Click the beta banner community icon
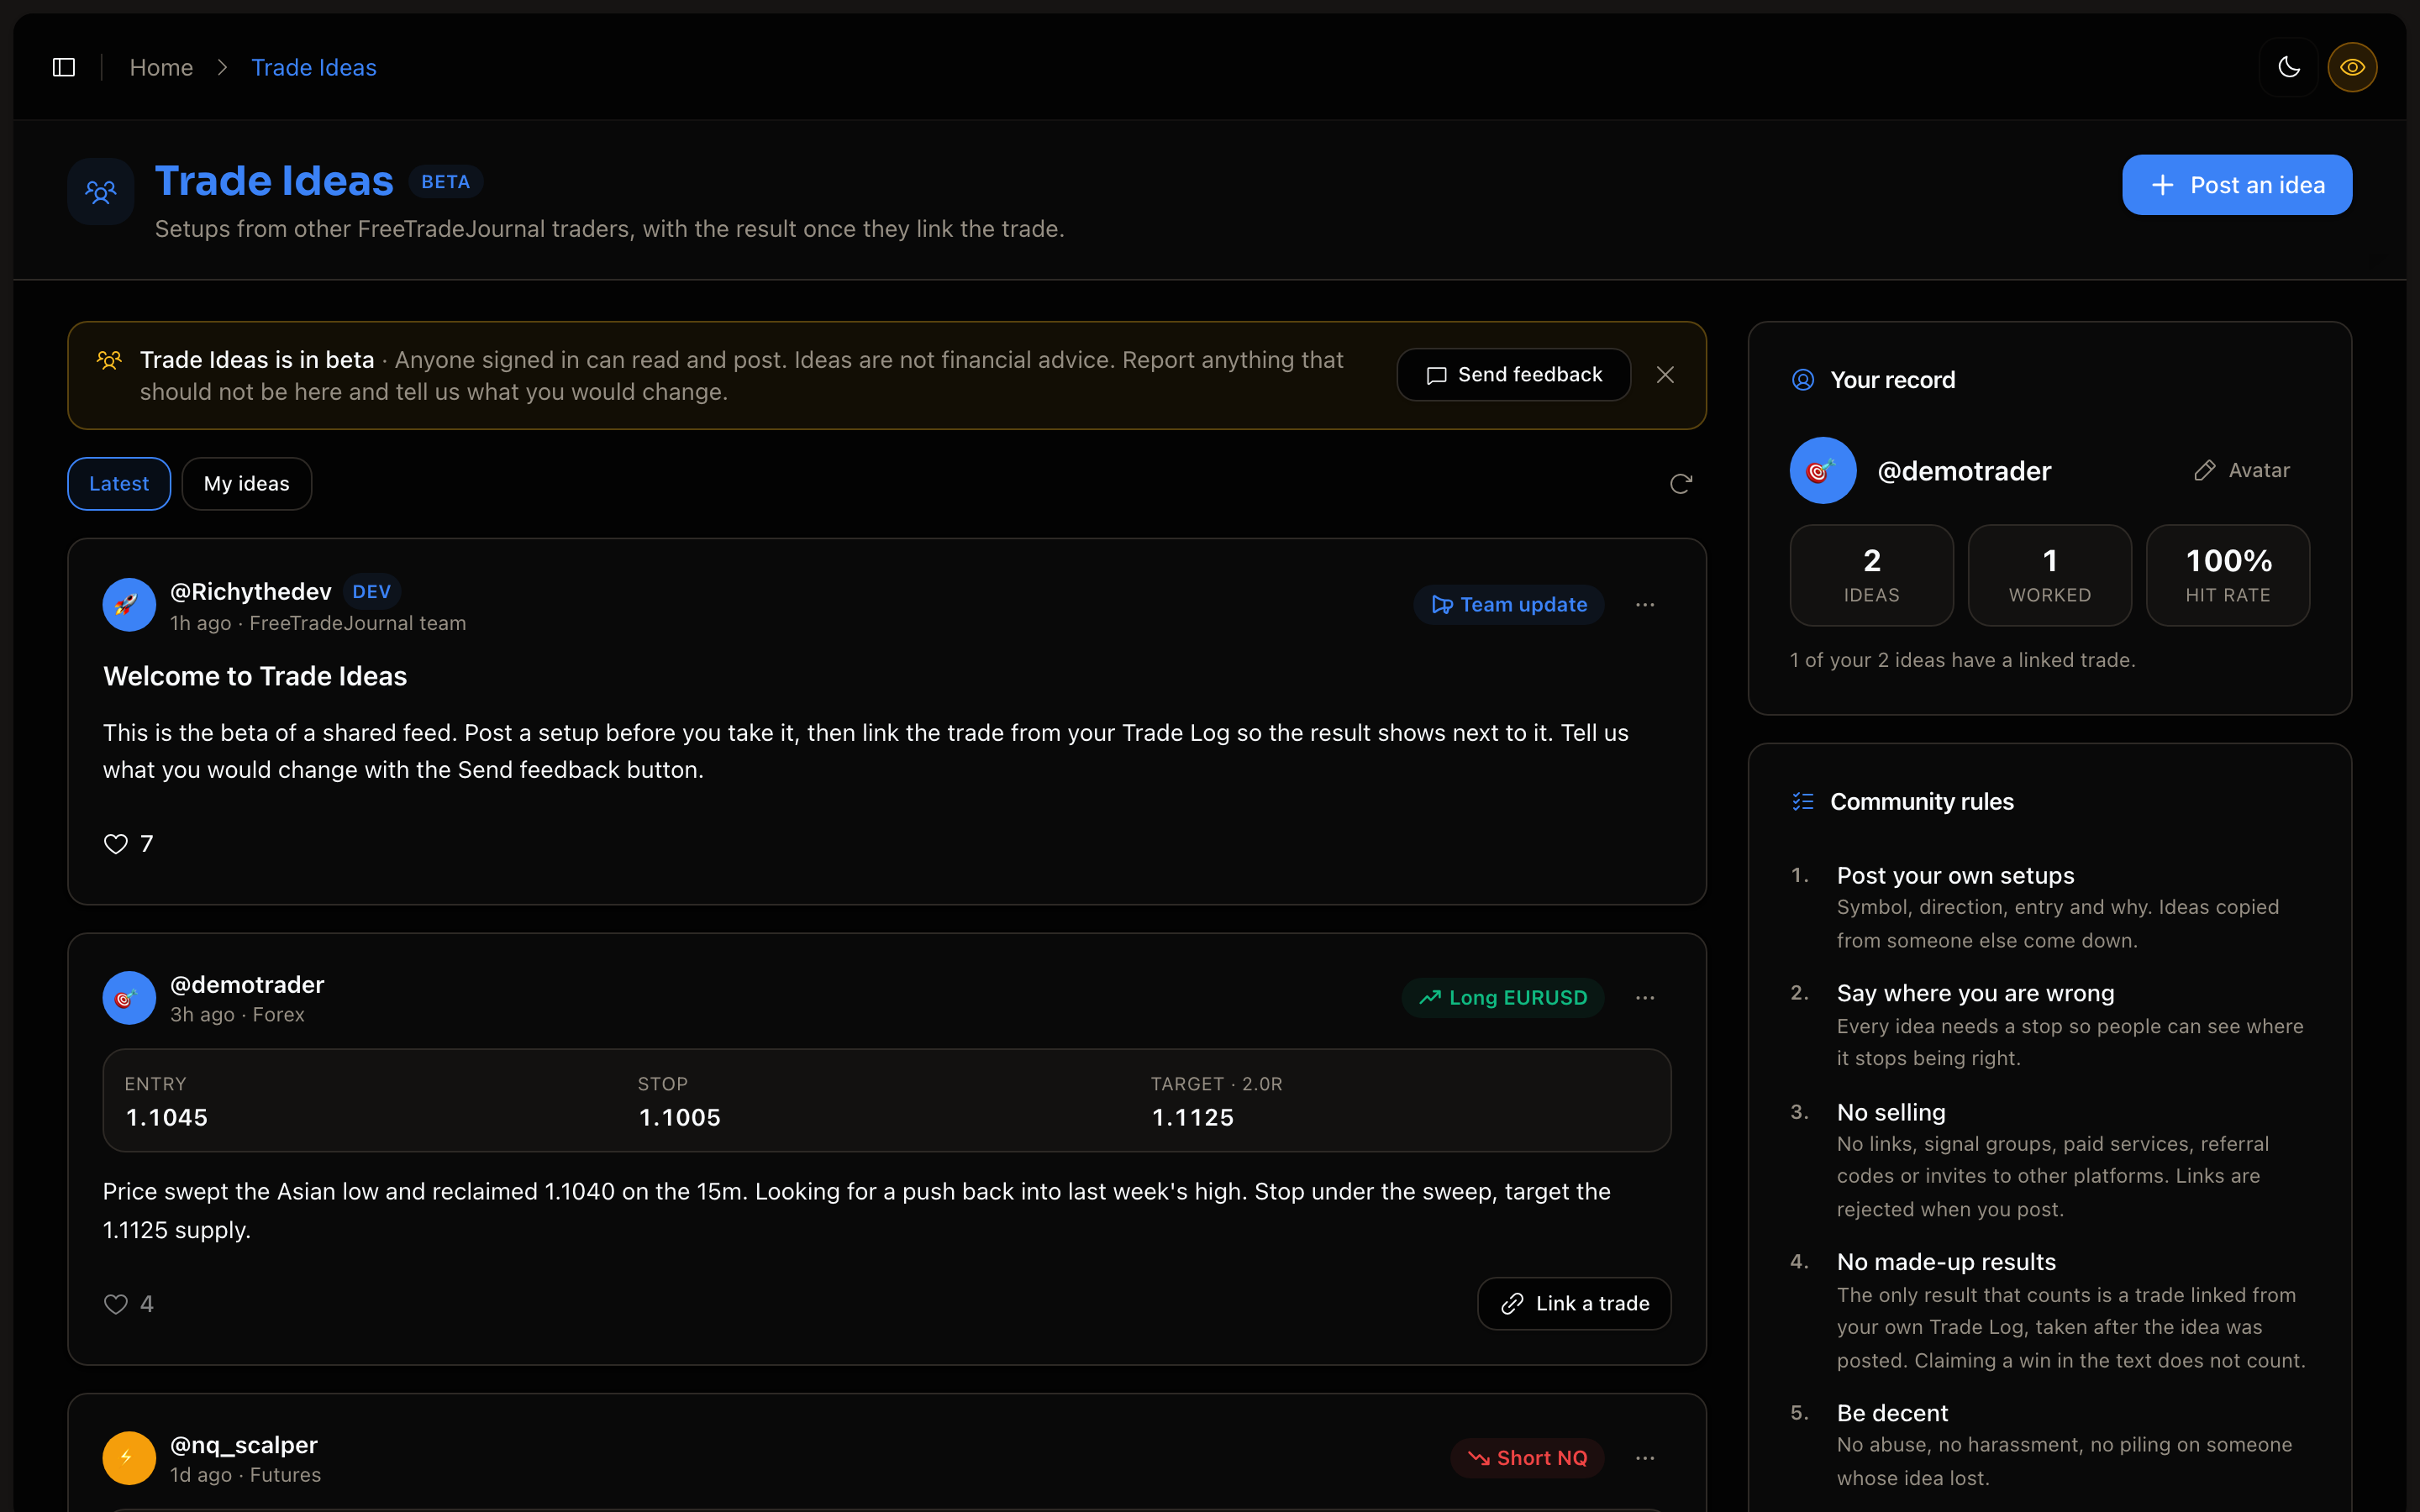The image size is (2420, 1512). (x=109, y=360)
